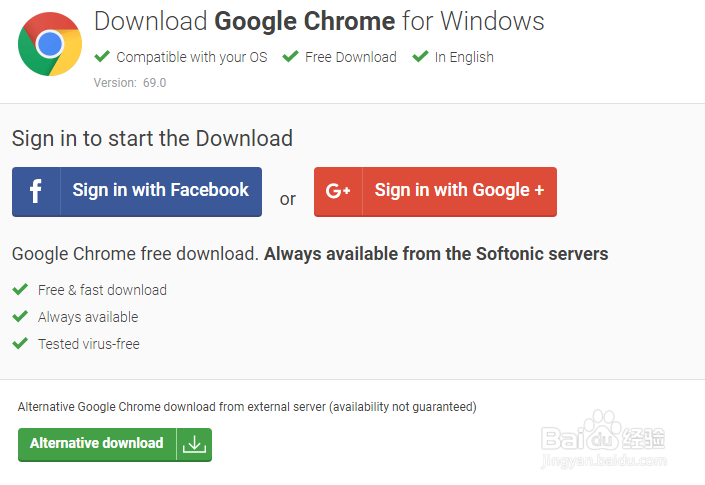Click the "Sign in to start the Download" heading
Screen dimensions: 705x485
[152, 138]
